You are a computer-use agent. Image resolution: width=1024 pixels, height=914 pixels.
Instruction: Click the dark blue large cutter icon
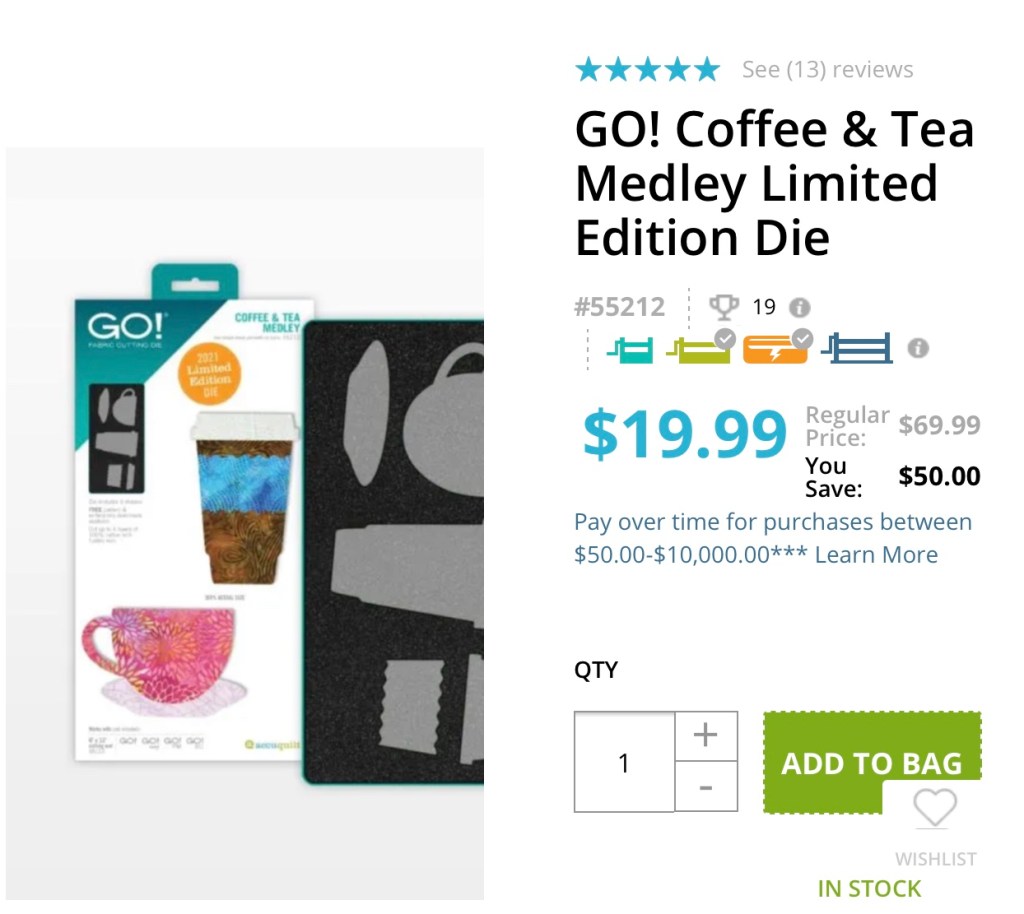click(856, 349)
